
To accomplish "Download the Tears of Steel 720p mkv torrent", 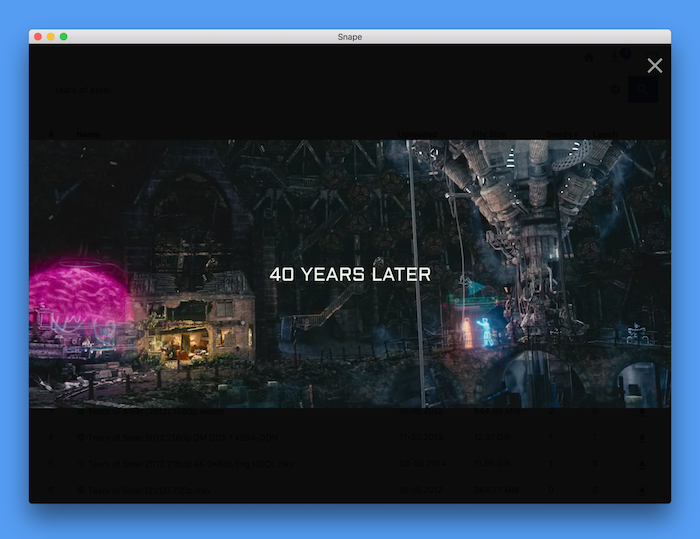I will (x=642, y=490).
